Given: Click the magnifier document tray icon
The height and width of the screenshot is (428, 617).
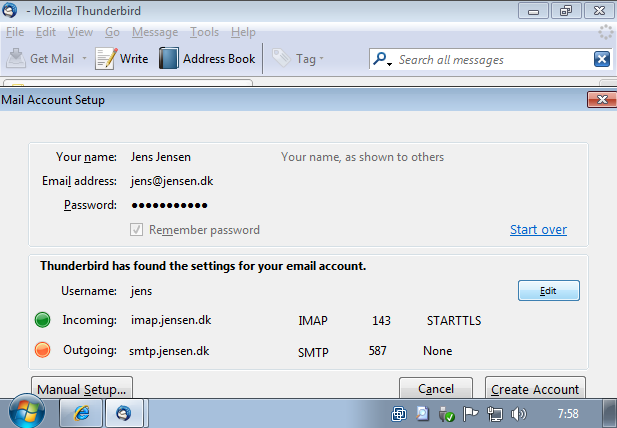Looking at the screenshot, I should 422,414.
